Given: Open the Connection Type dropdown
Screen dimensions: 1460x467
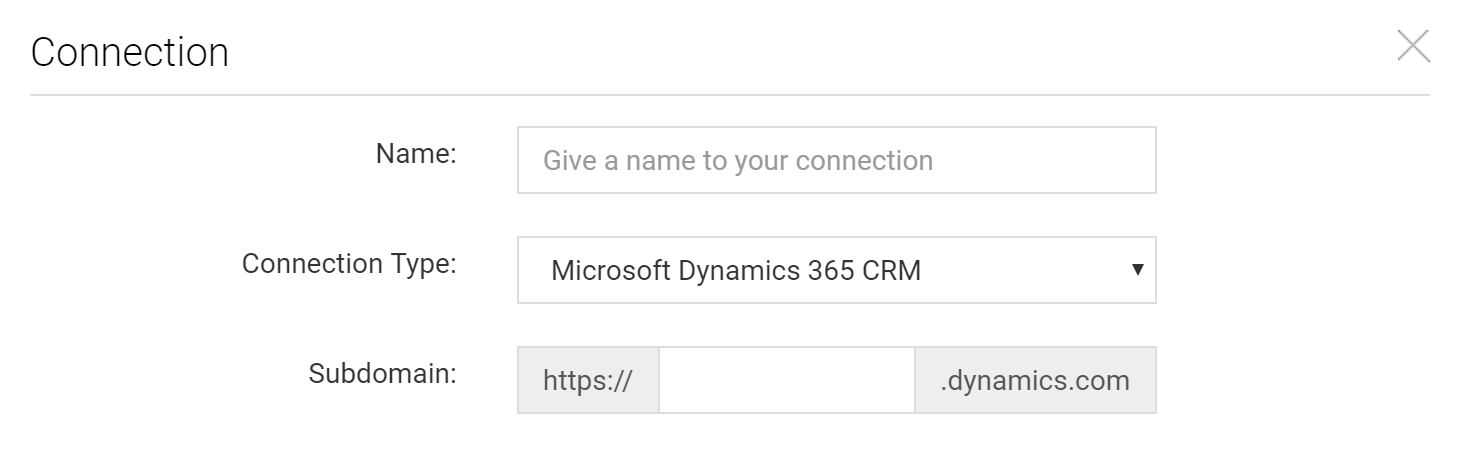Looking at the screenshot, I should pyautogui.click(x=836, y=270).
